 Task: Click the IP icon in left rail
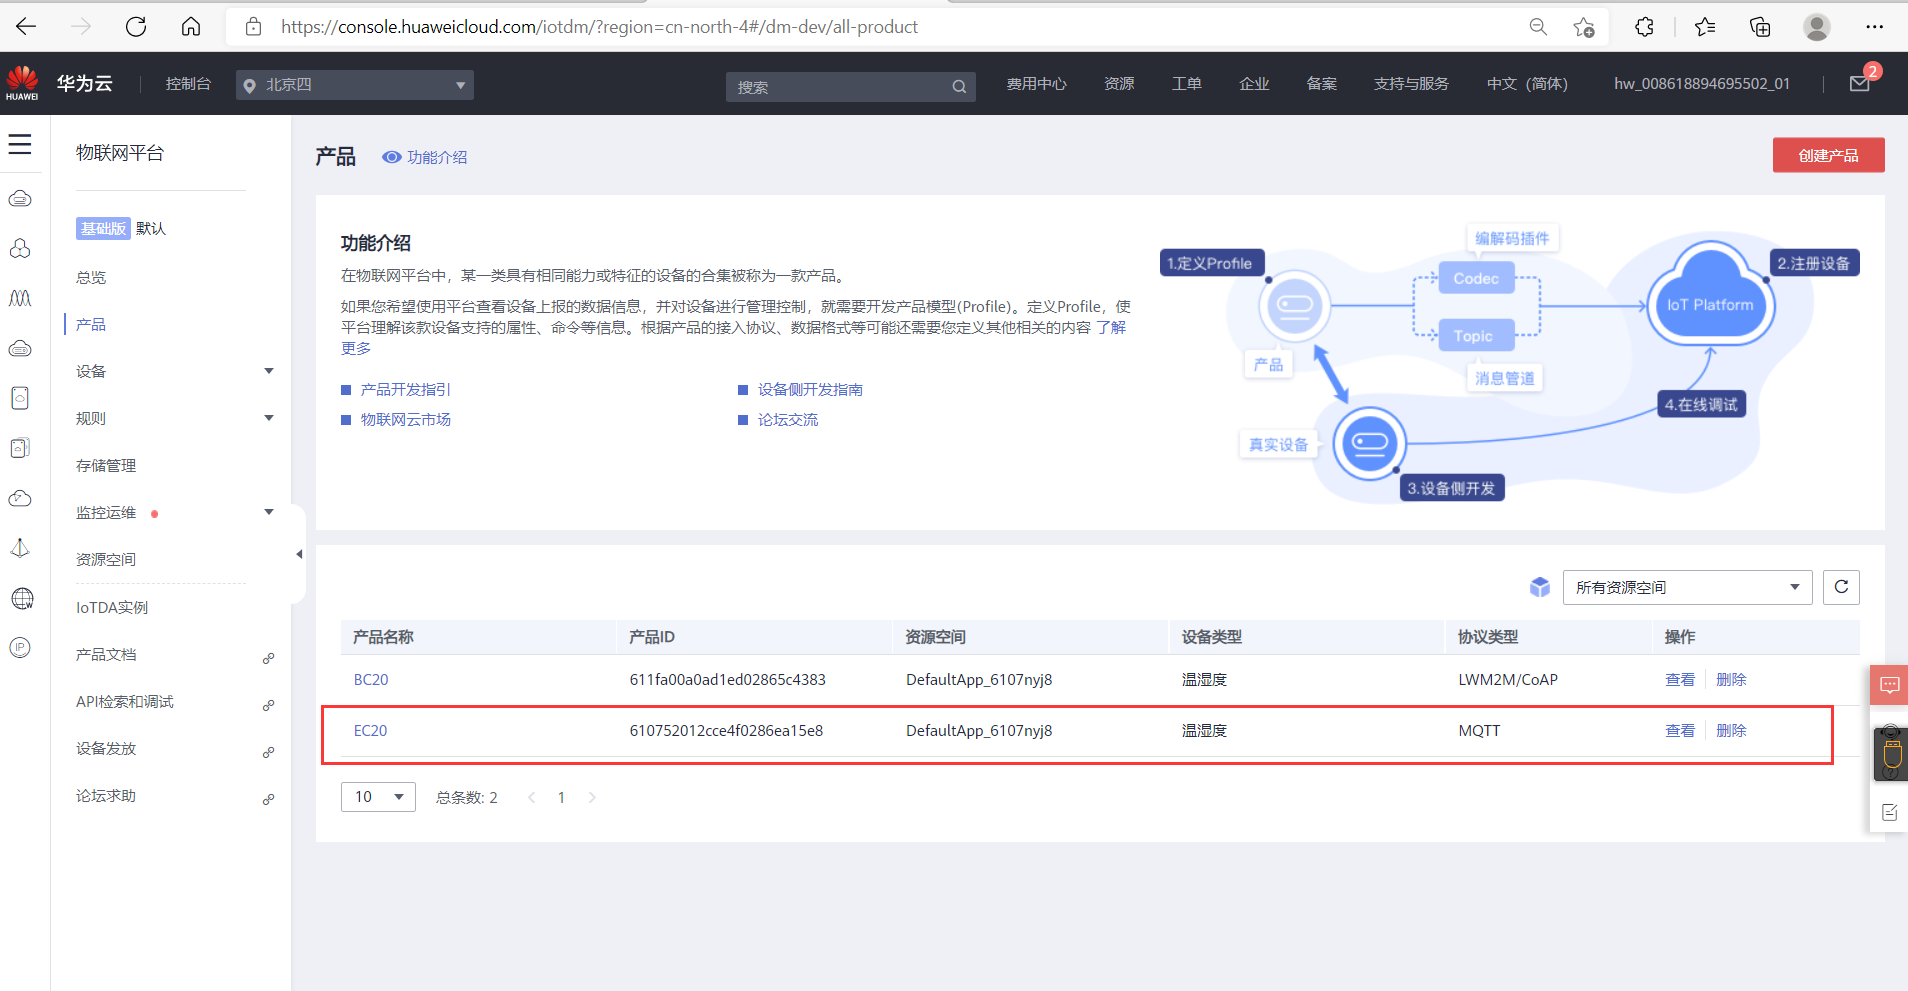(x=20, y=648)
